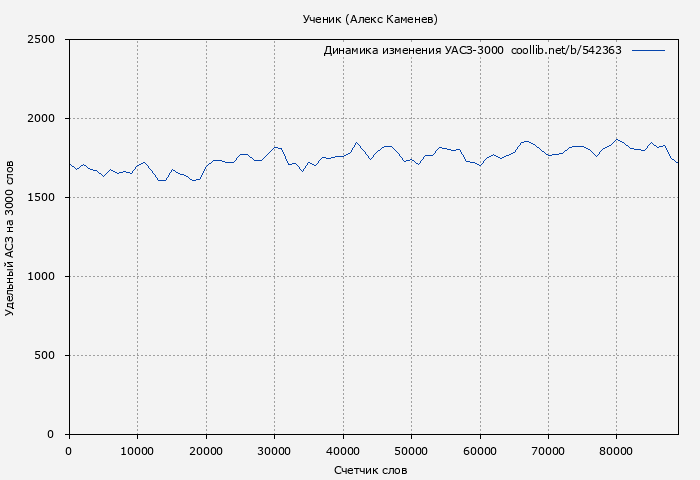Click the x-axis label 'Счетчик слов'

pyautogui.click(x=370, y=470)
